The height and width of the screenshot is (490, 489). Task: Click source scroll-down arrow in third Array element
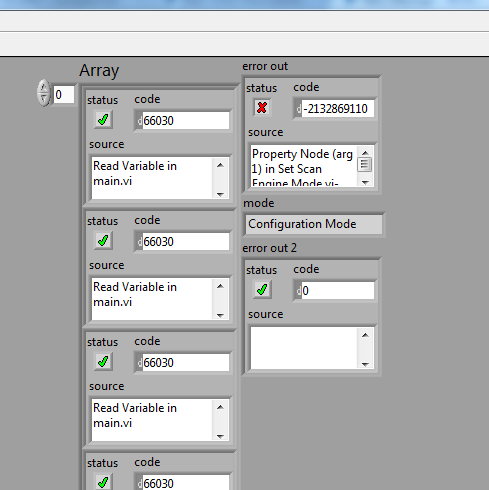pos(220,436)
